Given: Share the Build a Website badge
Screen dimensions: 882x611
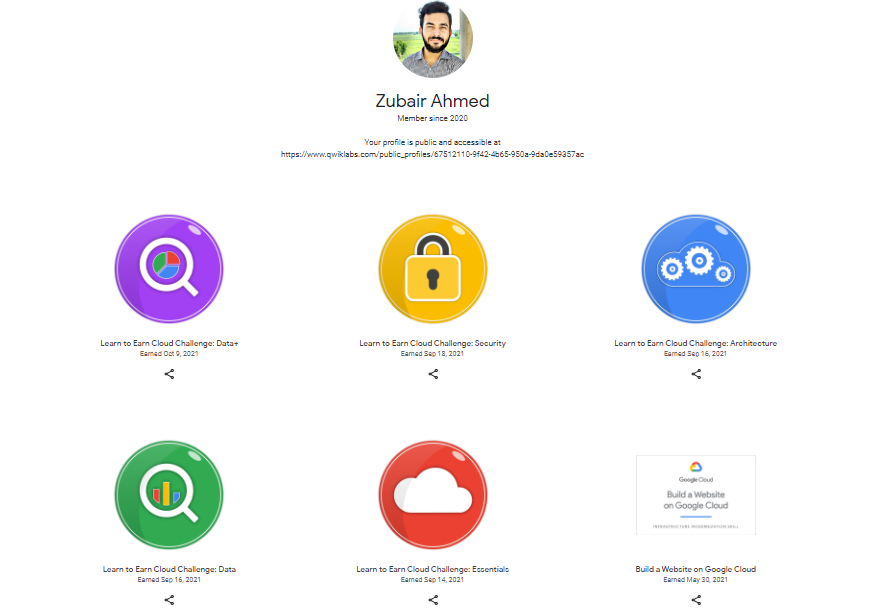Looking at the screenshot, I should pyautogui.click(x=696, y=600).
